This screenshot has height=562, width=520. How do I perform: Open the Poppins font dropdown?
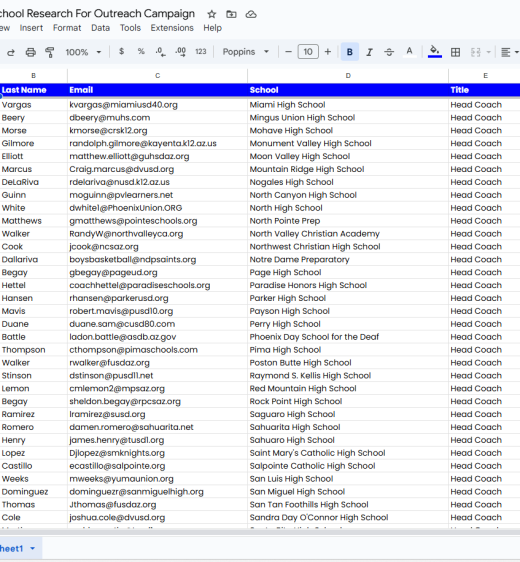[245, 52]
